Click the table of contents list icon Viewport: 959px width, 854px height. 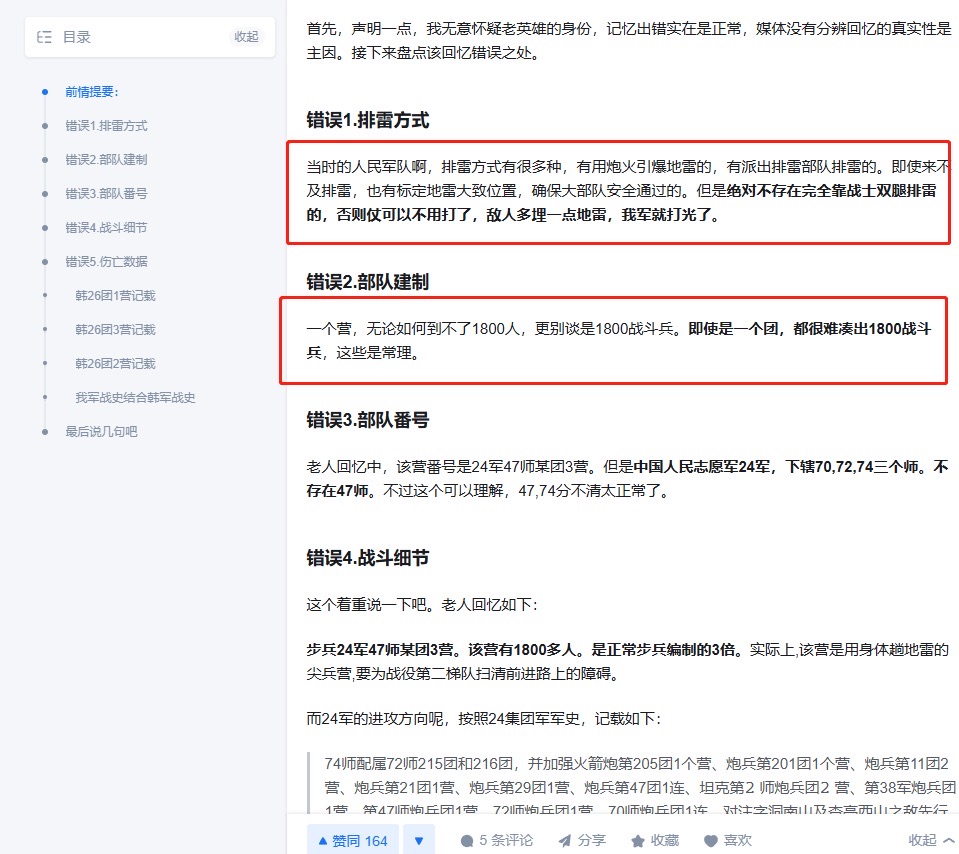coord(44,37)
